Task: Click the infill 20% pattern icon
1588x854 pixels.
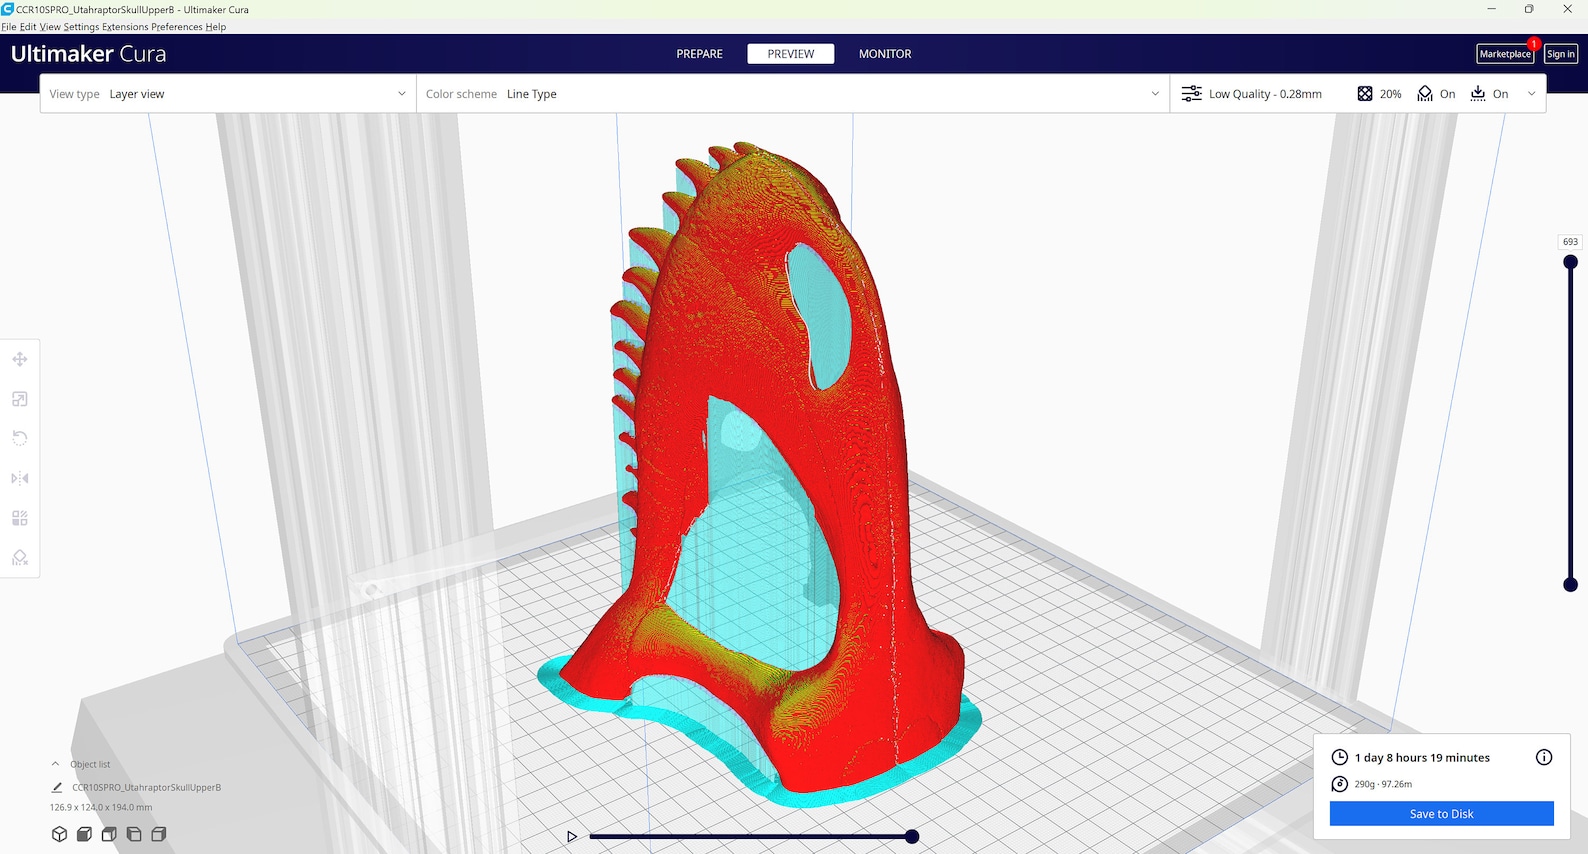Action: point(1365,94)
